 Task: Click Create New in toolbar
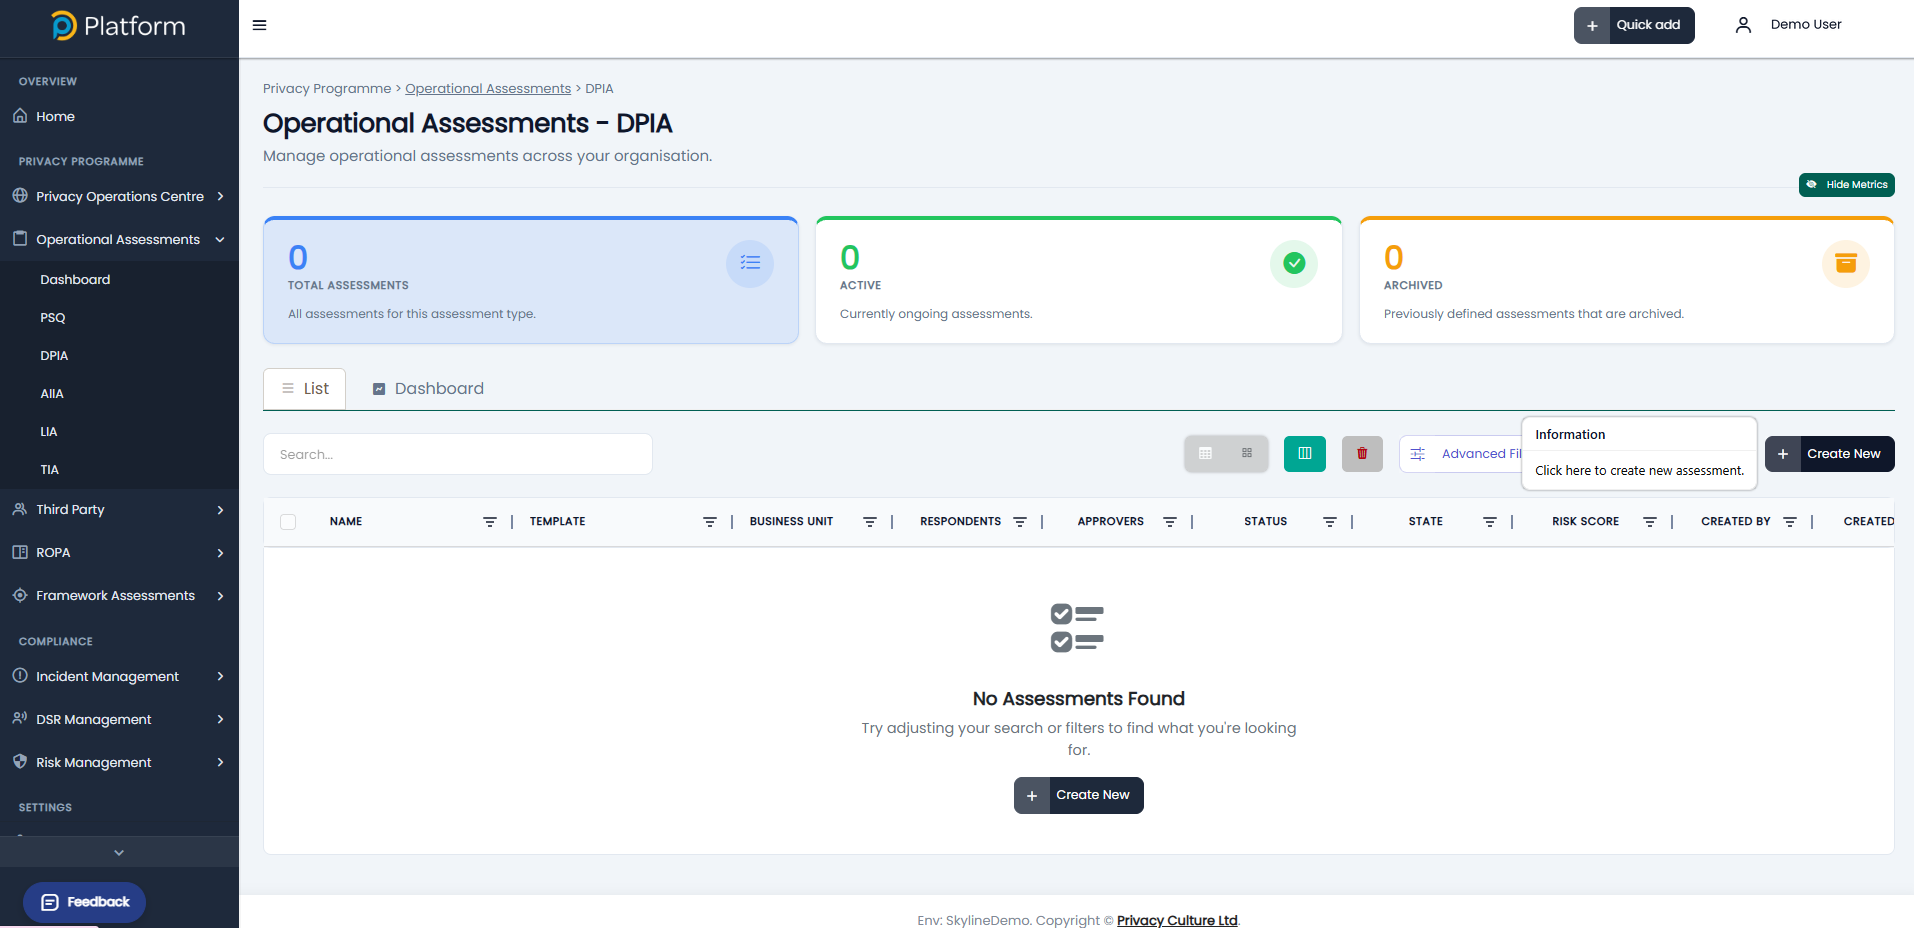(x=1830, y=454)
